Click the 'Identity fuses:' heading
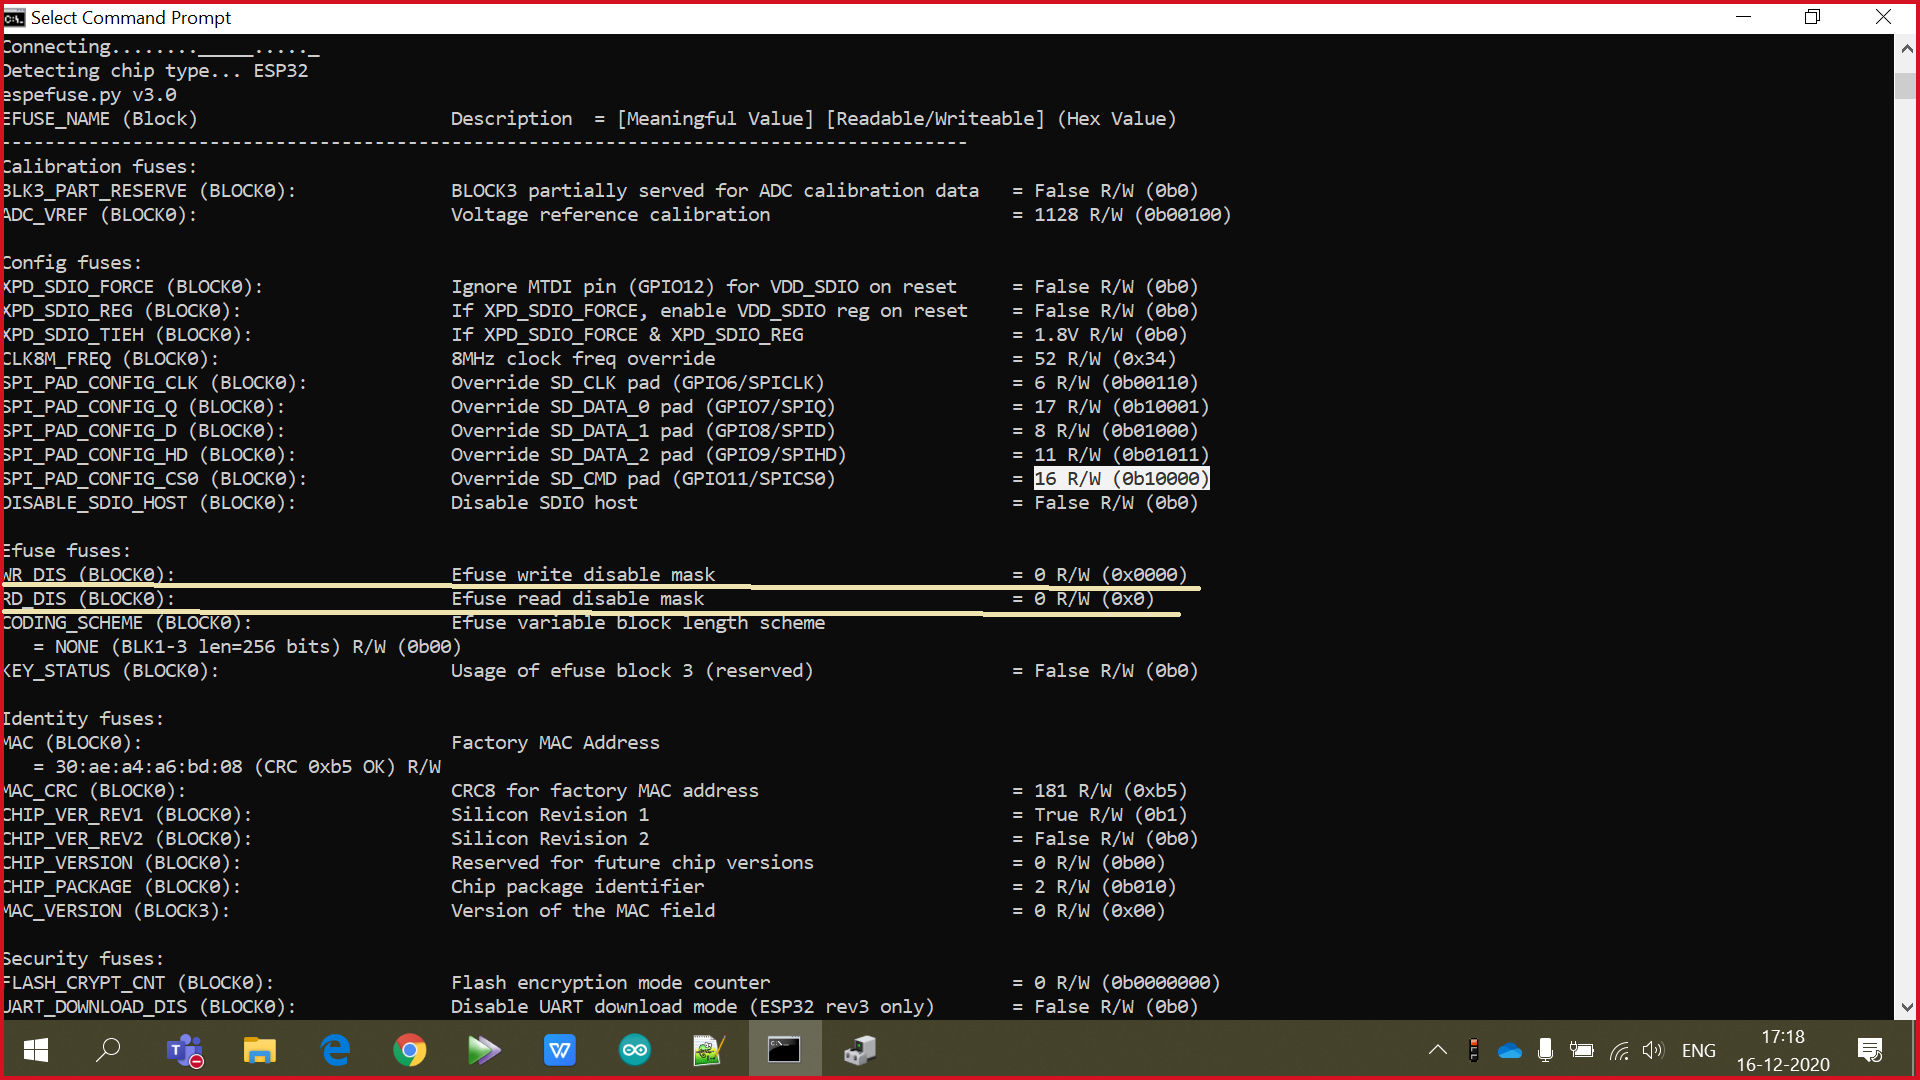 click(x=83, y=719)
